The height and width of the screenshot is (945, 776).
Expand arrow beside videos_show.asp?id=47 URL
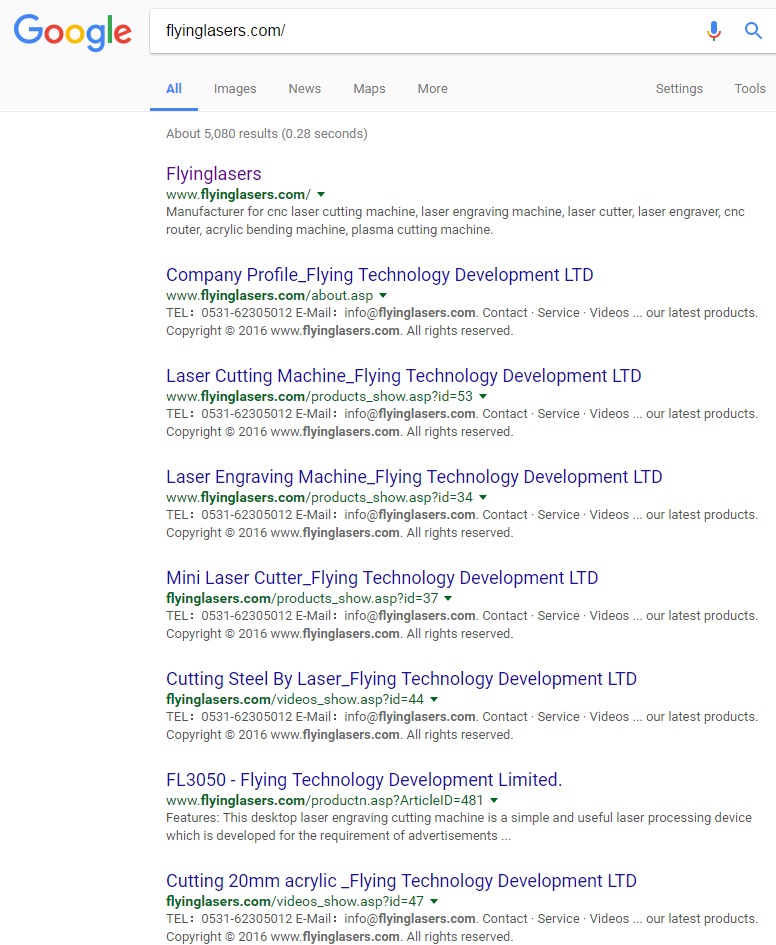coord(434,902)
